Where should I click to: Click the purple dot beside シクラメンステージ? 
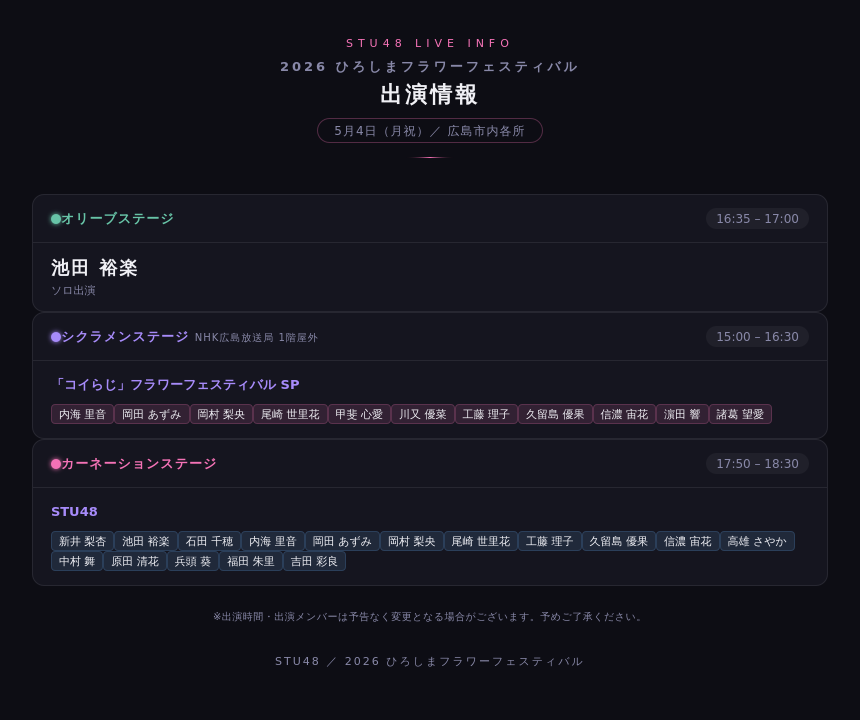tap(56, 337)
